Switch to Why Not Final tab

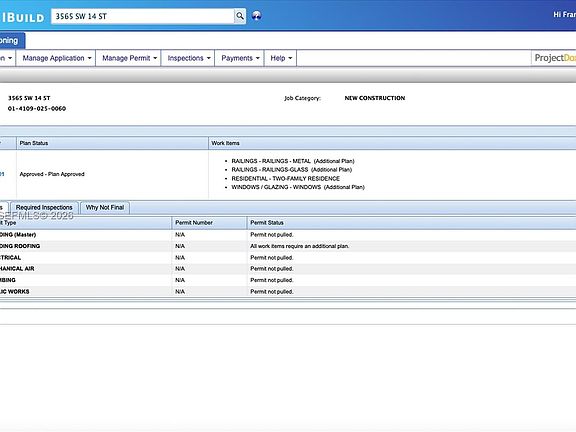pos(105,208)
